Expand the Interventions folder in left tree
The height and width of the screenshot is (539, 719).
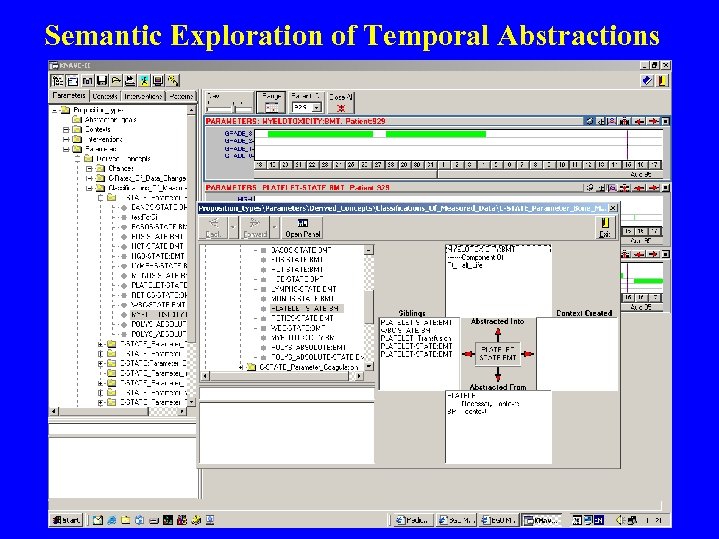(x=66, y=139)
